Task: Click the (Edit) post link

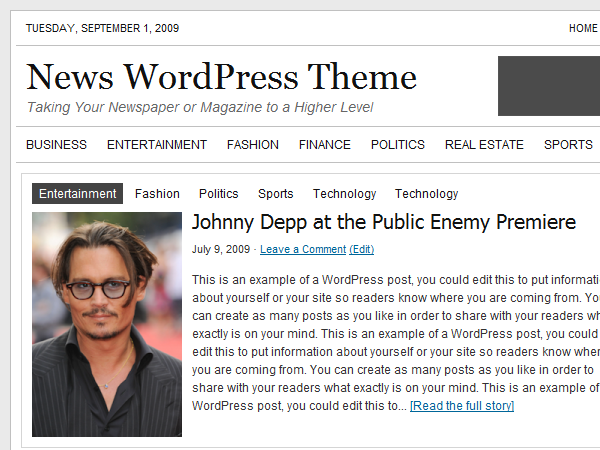Action: click(x=361, y=249)
